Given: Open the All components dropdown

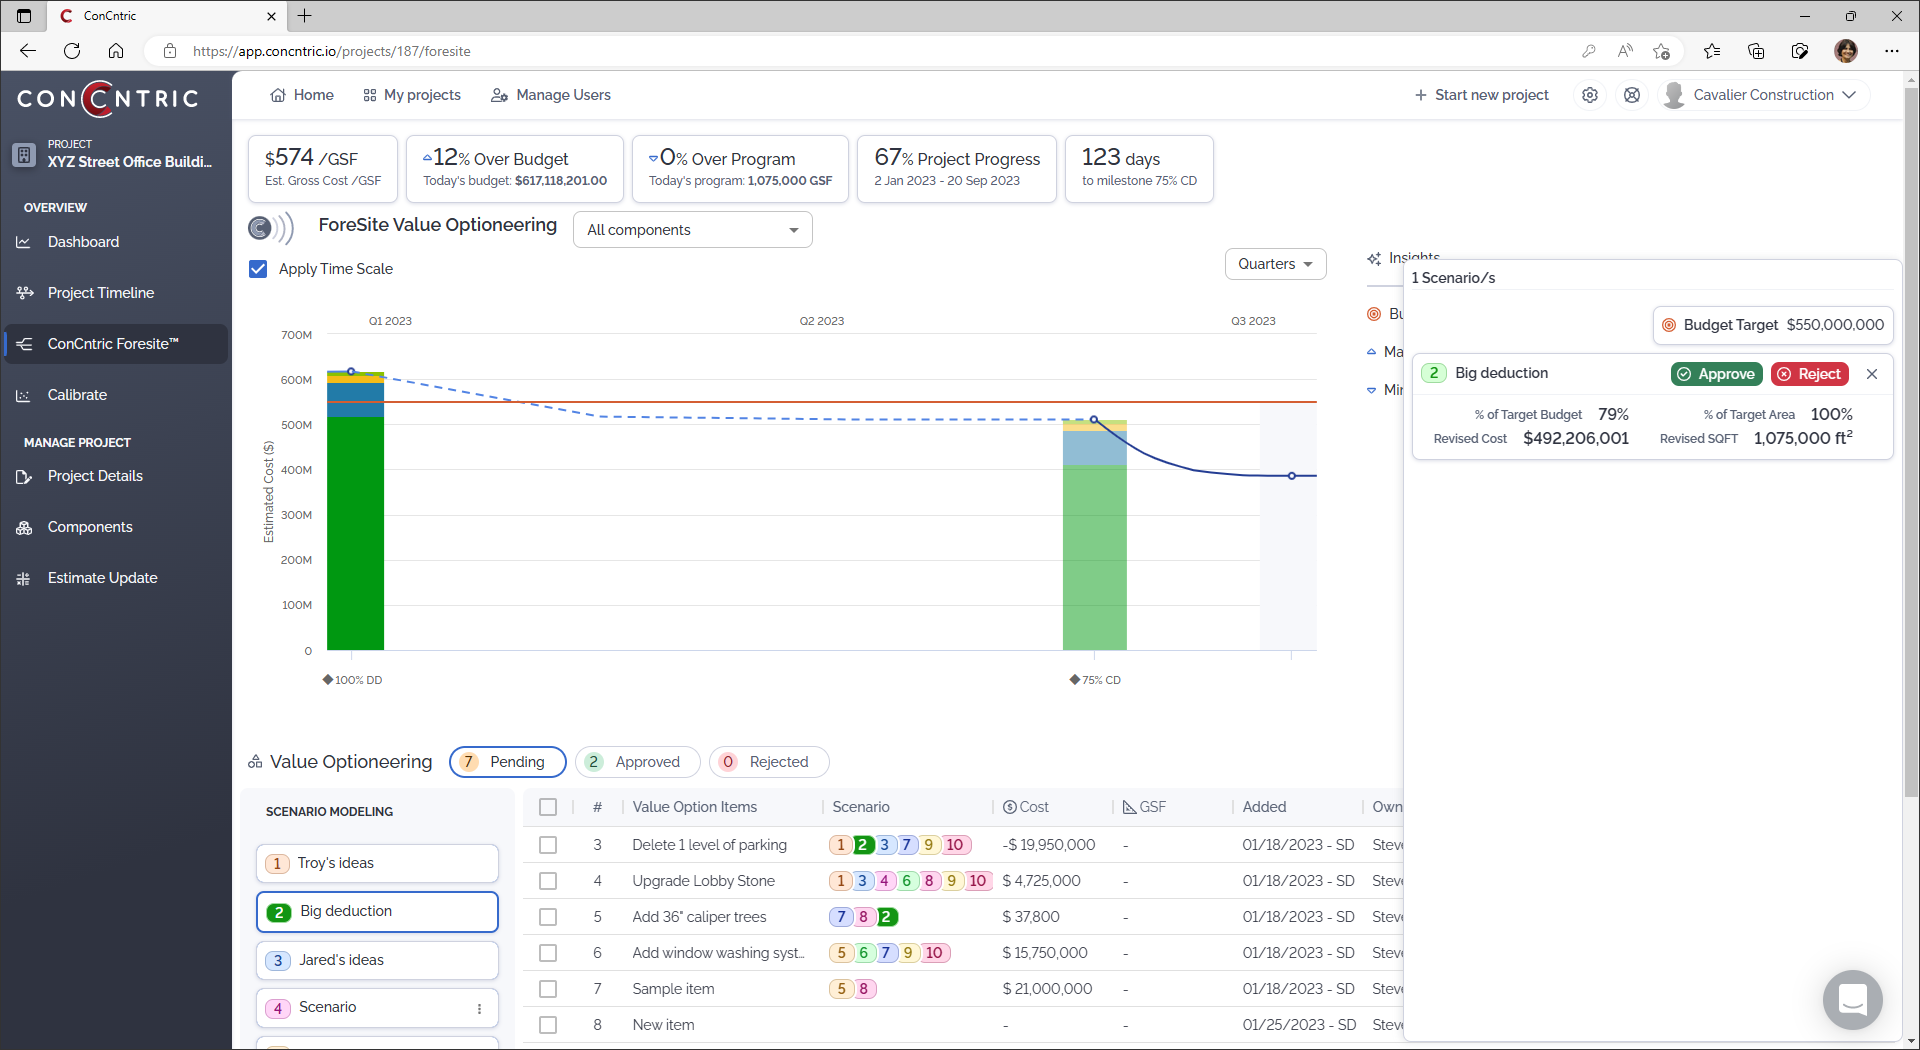Looking at the screenshot, I should click(x=692, y=230).
